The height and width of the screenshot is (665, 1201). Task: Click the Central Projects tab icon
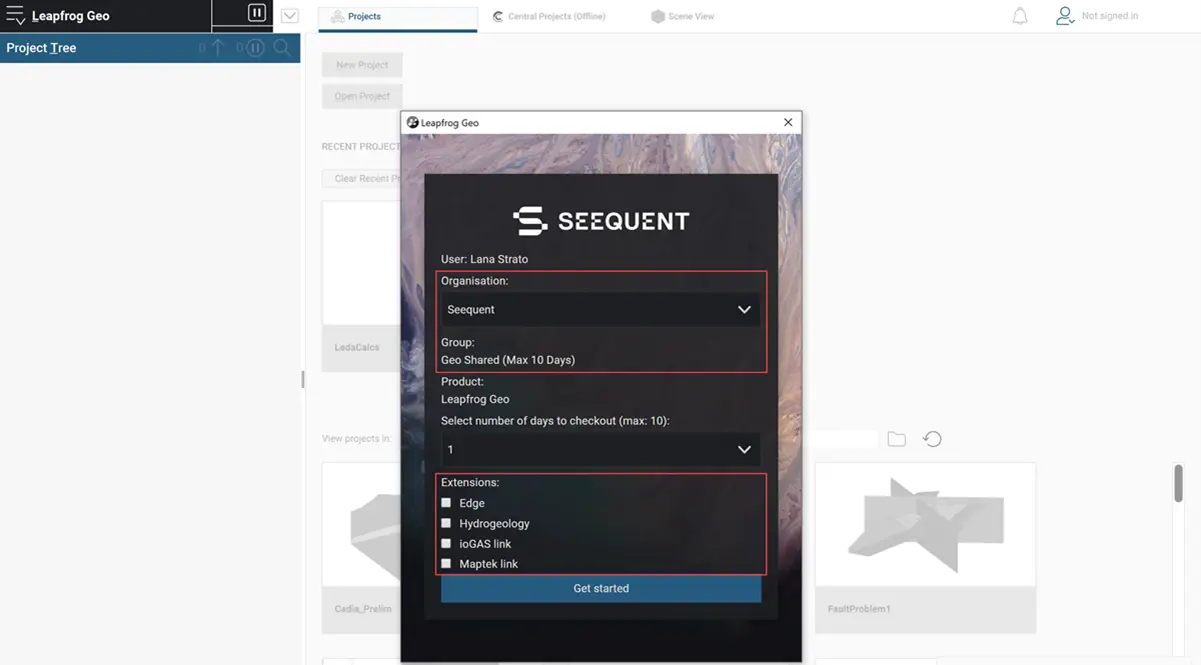[498, 16]
